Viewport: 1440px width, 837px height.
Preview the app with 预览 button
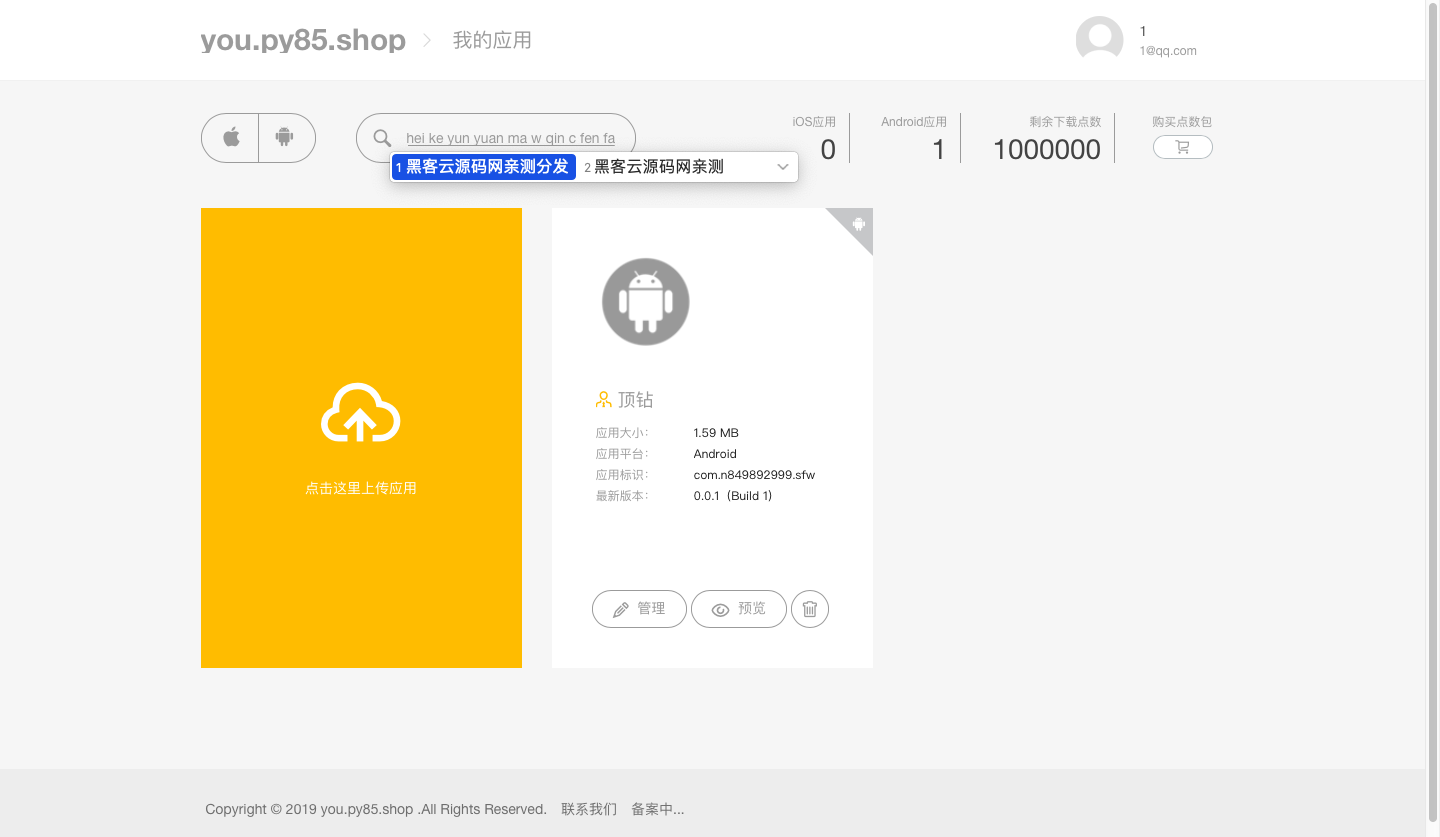pyautogui.click(x=738, y=609)
